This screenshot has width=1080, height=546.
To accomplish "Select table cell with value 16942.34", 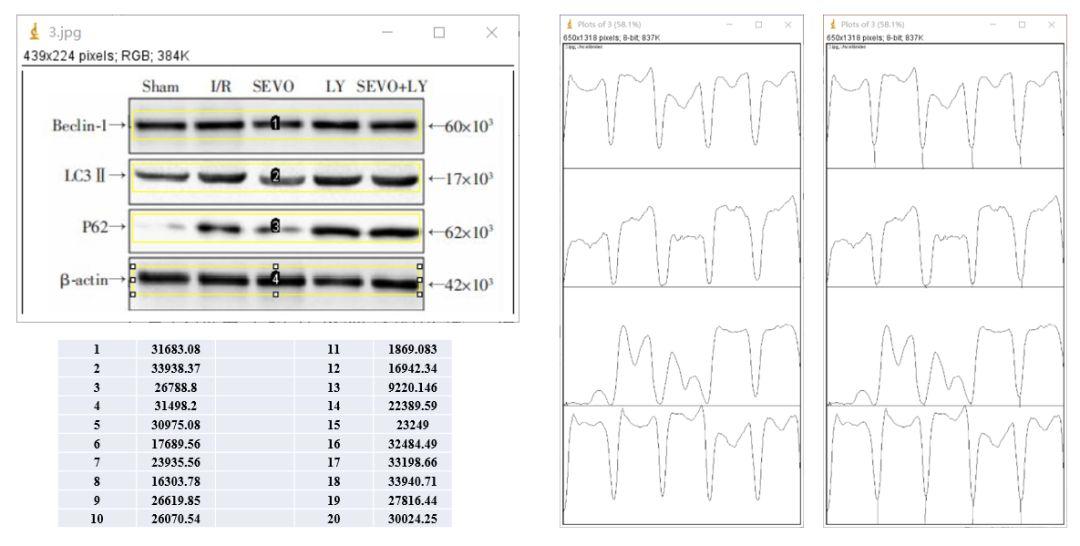I will [413, 368].
